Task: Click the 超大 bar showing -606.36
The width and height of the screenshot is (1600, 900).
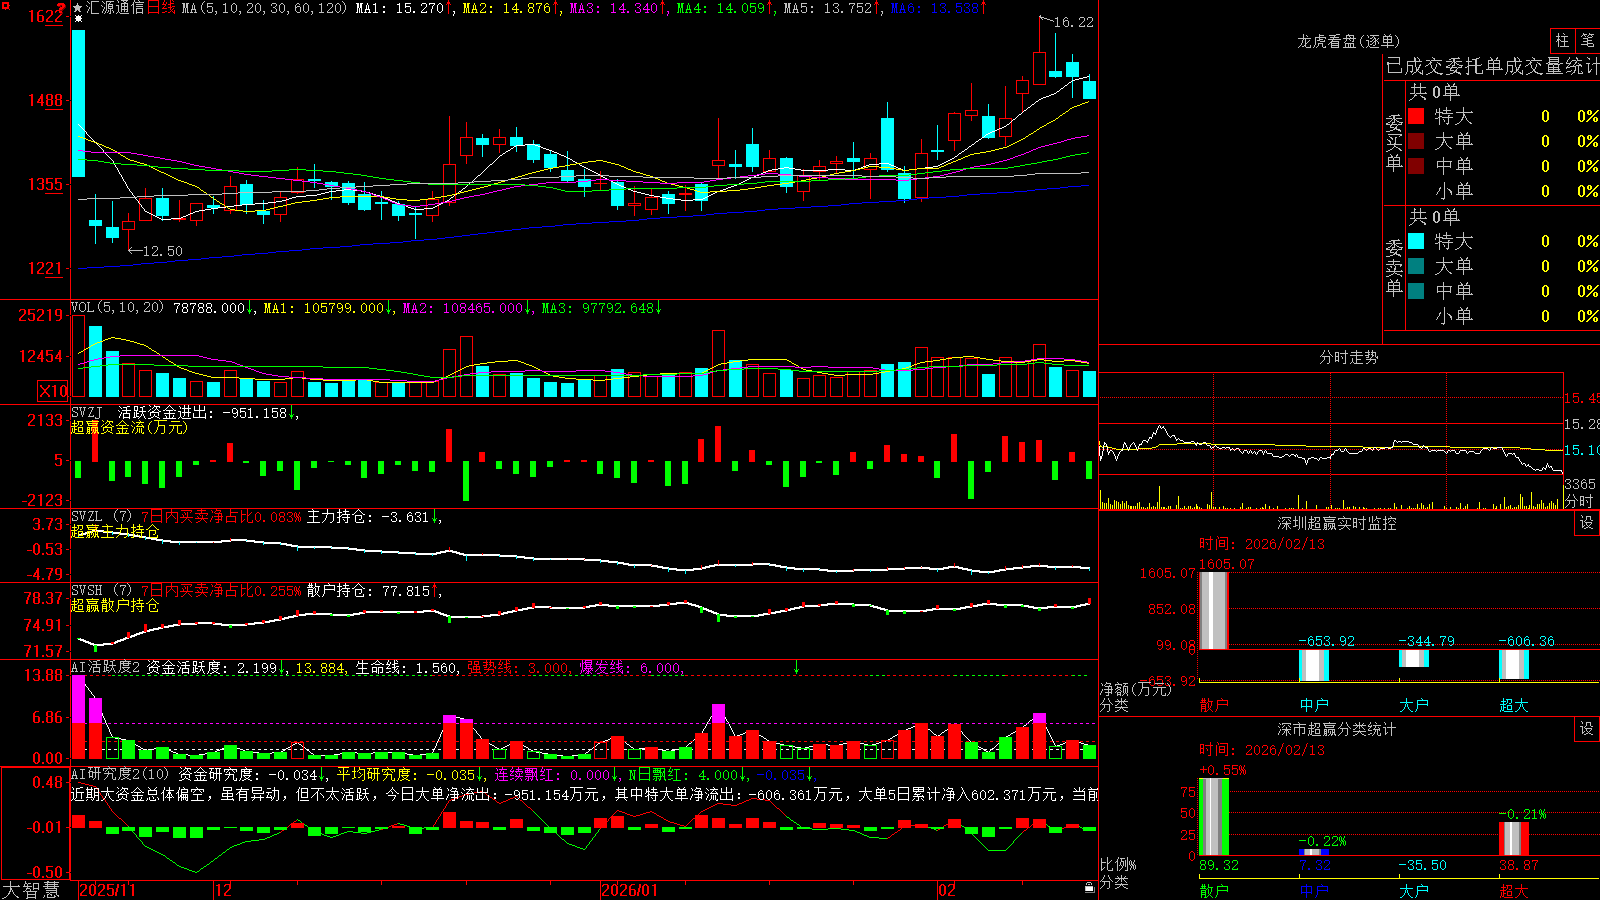Action: tap(1513, 664)
